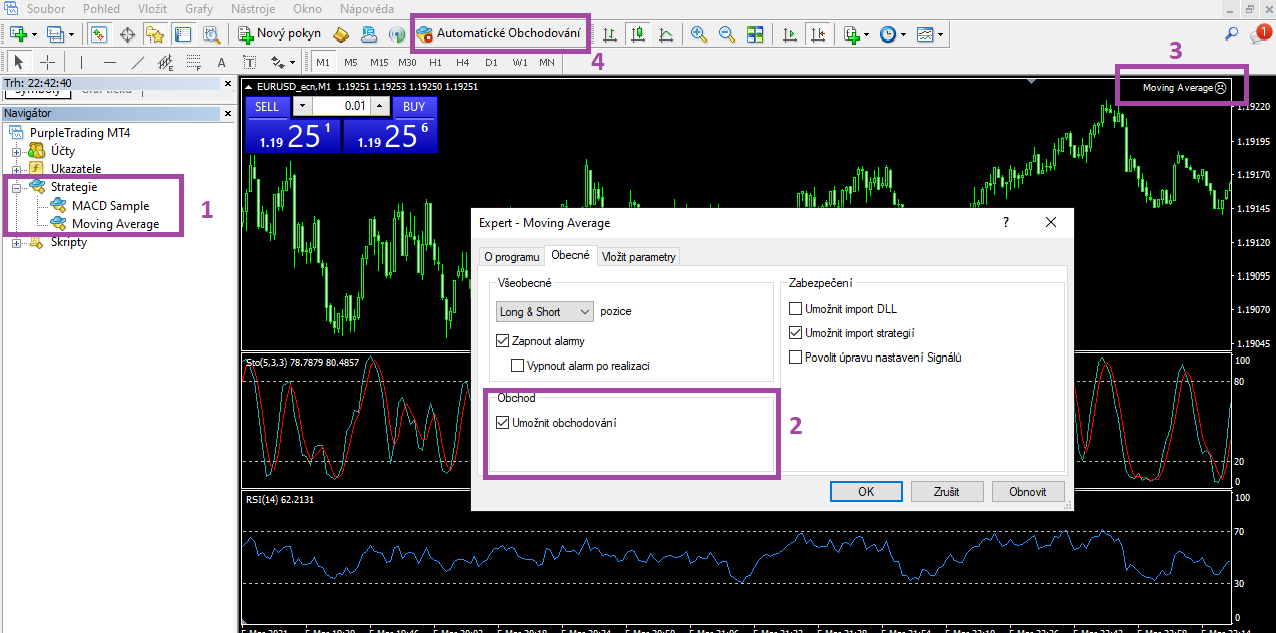Toggle the Umožnit import strategií checkbox
Viewport: 1276px width, 633px height.
pos(796,333)
